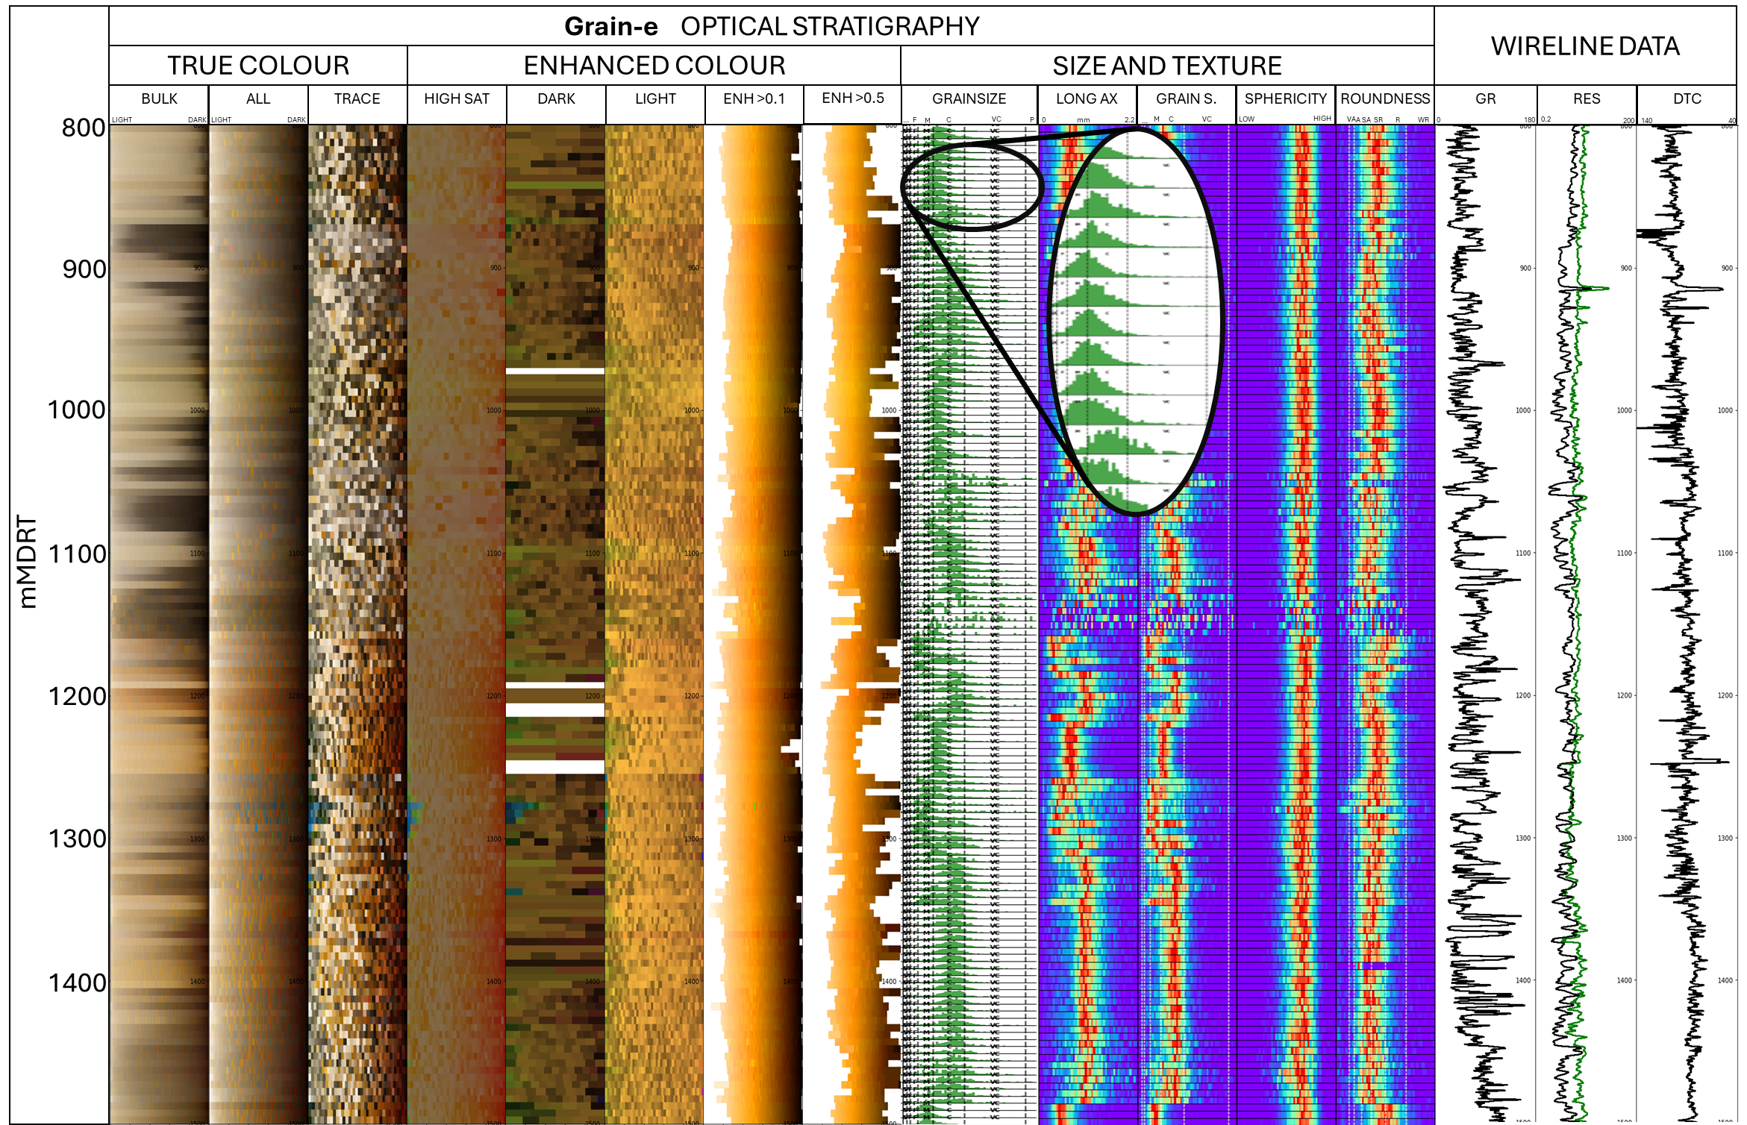
Task: Select the TRACE colour track header
Action: pos(356,99)
